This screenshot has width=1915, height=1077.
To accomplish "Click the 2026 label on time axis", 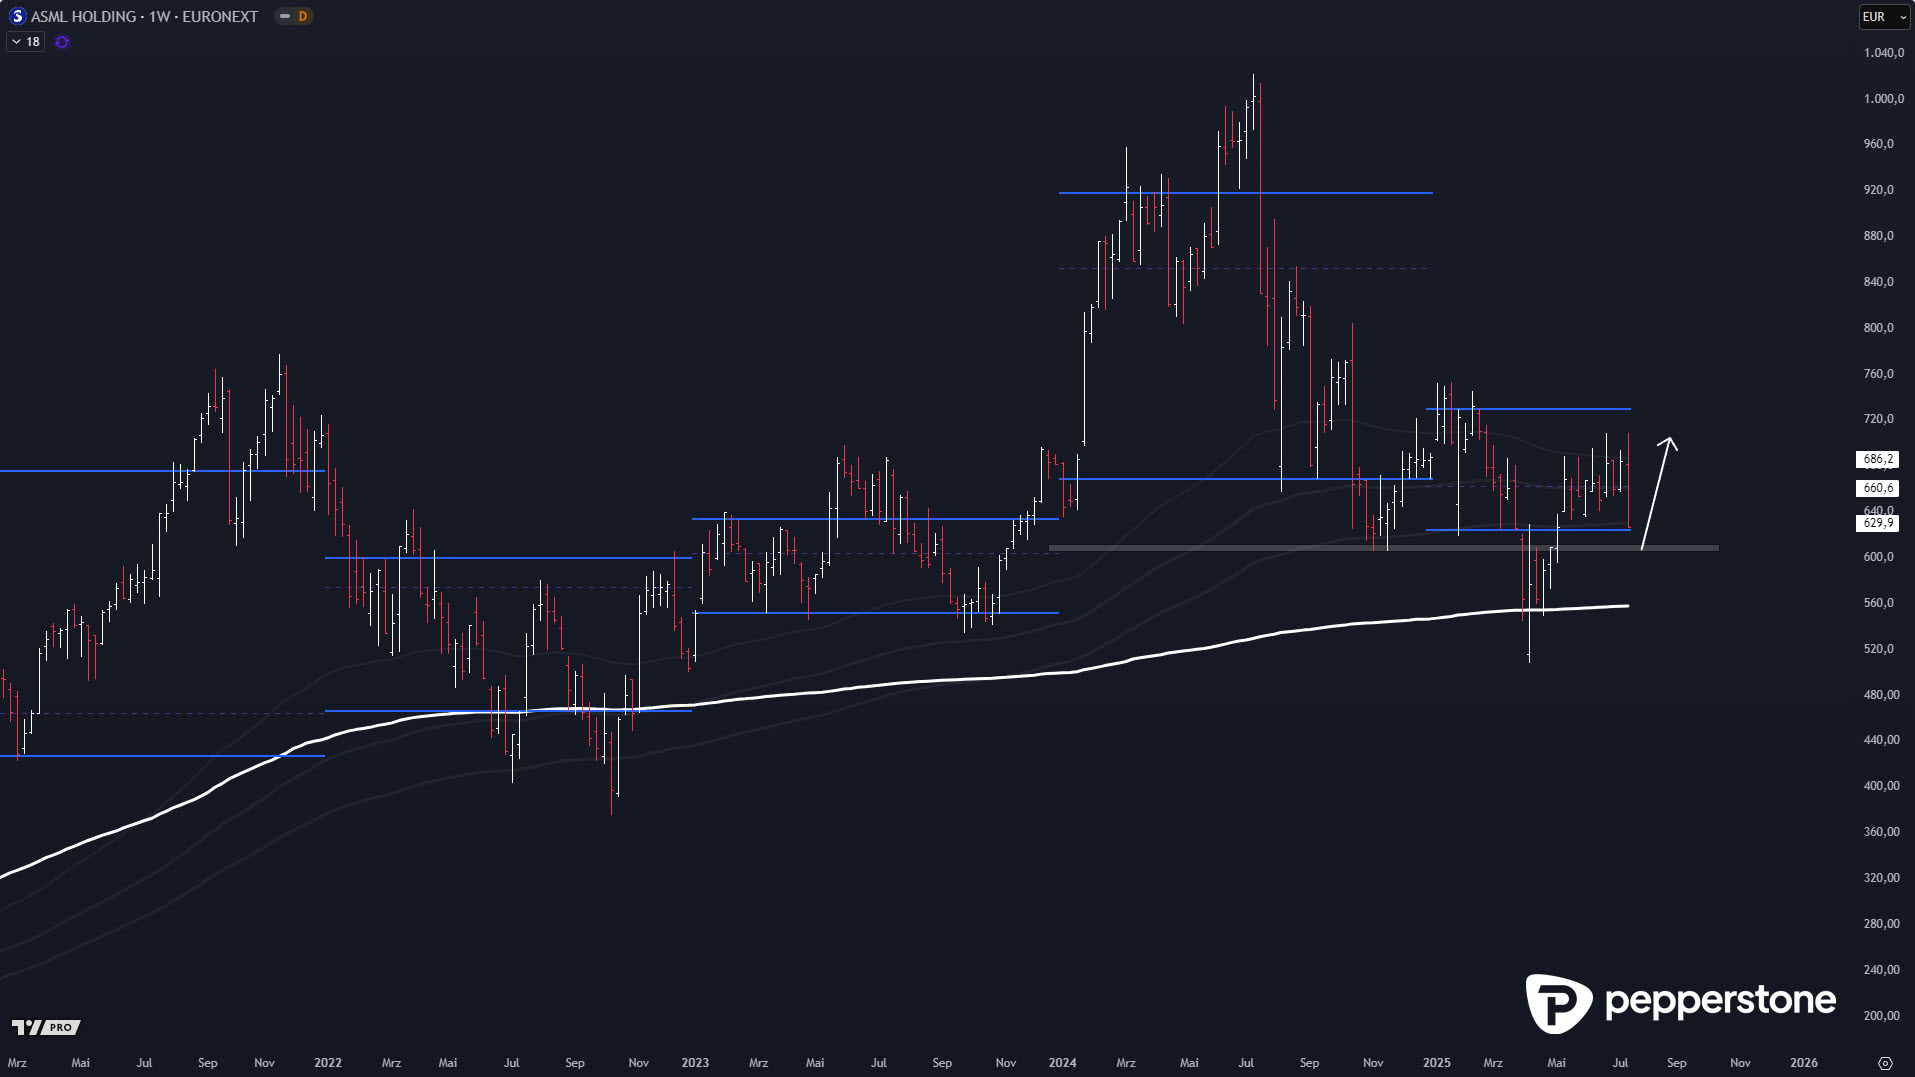I will point(1803,1063).
